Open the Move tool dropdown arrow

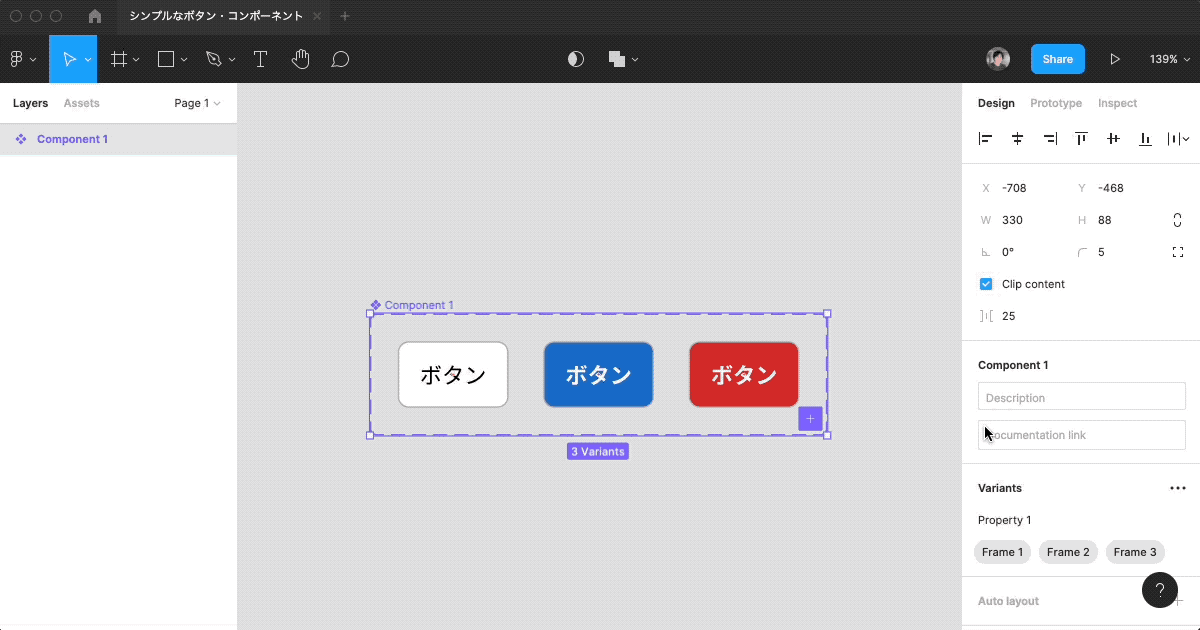(x=88, y=60)
